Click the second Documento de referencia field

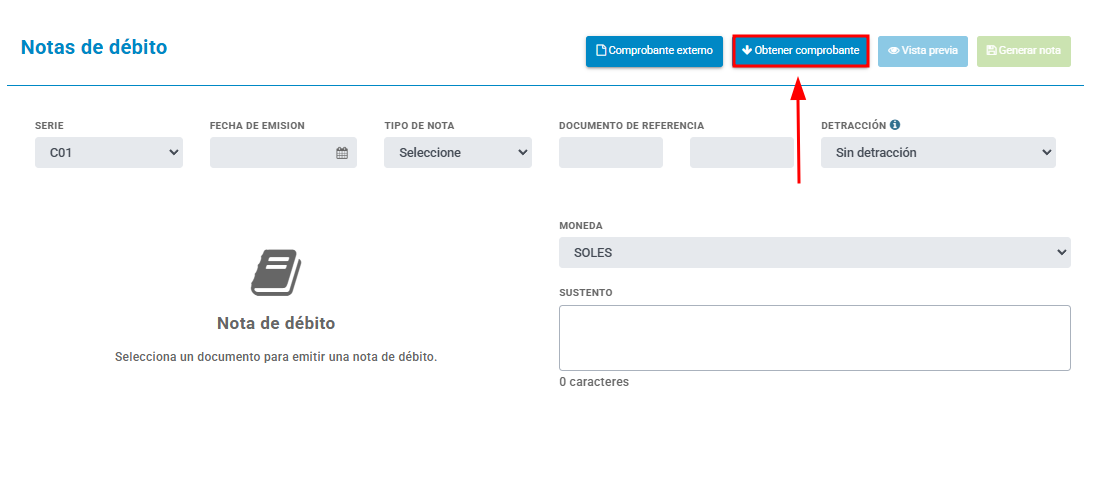tap(742, 153)
